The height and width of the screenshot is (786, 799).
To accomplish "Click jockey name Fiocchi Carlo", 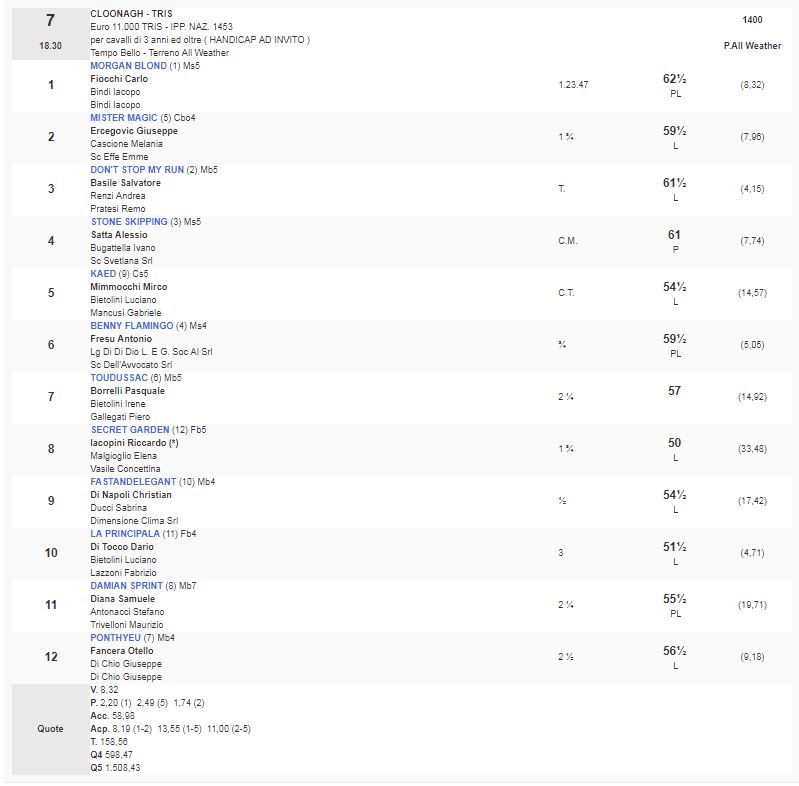I will pos(119,79).
